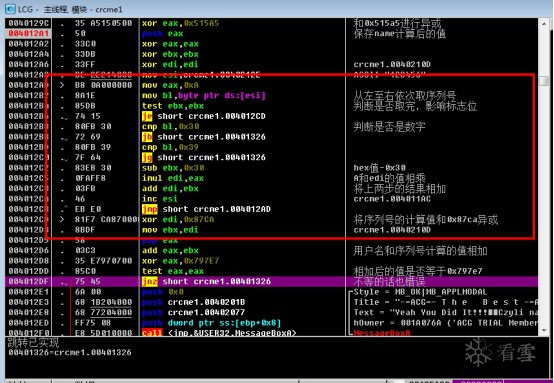The height and width of the screenshot is (383, 554).
Task: Select the breakpoint address 004012A1
Action: click(x=29, y=34)
